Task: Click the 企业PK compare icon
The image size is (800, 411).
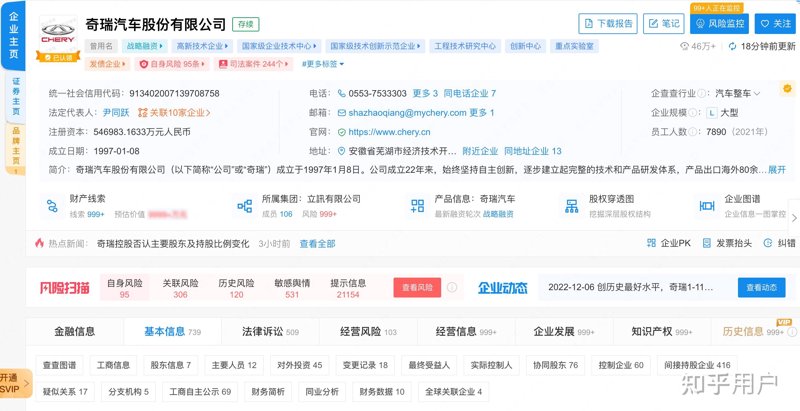Action: (x=651, y=243)
